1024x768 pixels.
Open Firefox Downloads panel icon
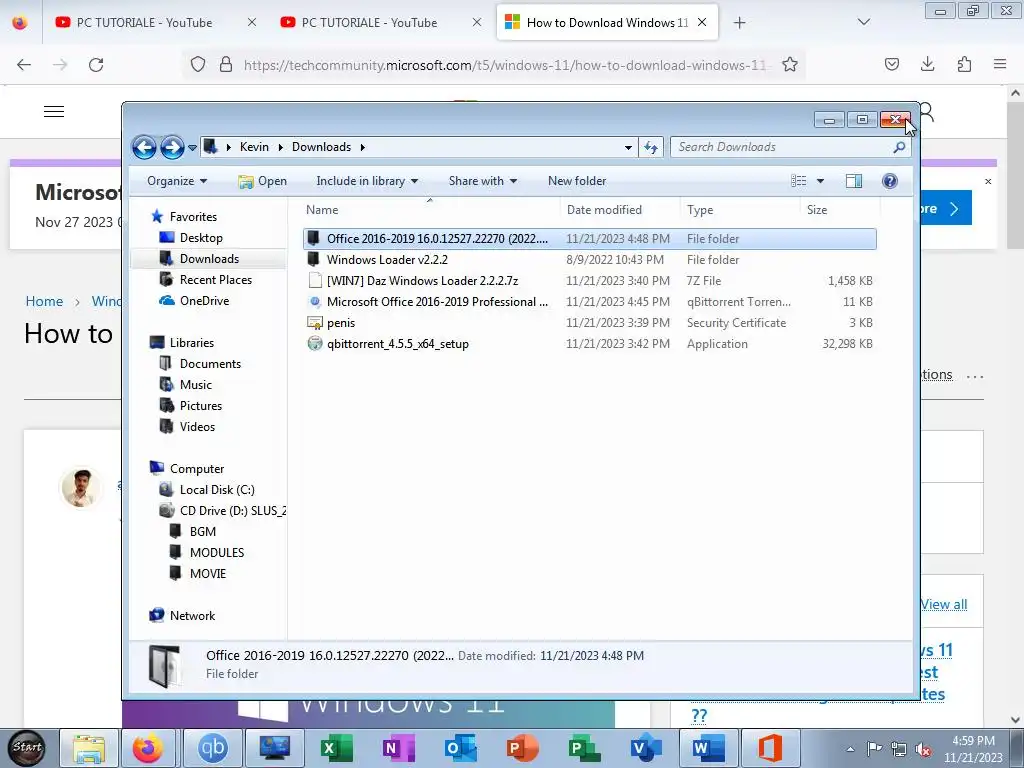point(927,64)
